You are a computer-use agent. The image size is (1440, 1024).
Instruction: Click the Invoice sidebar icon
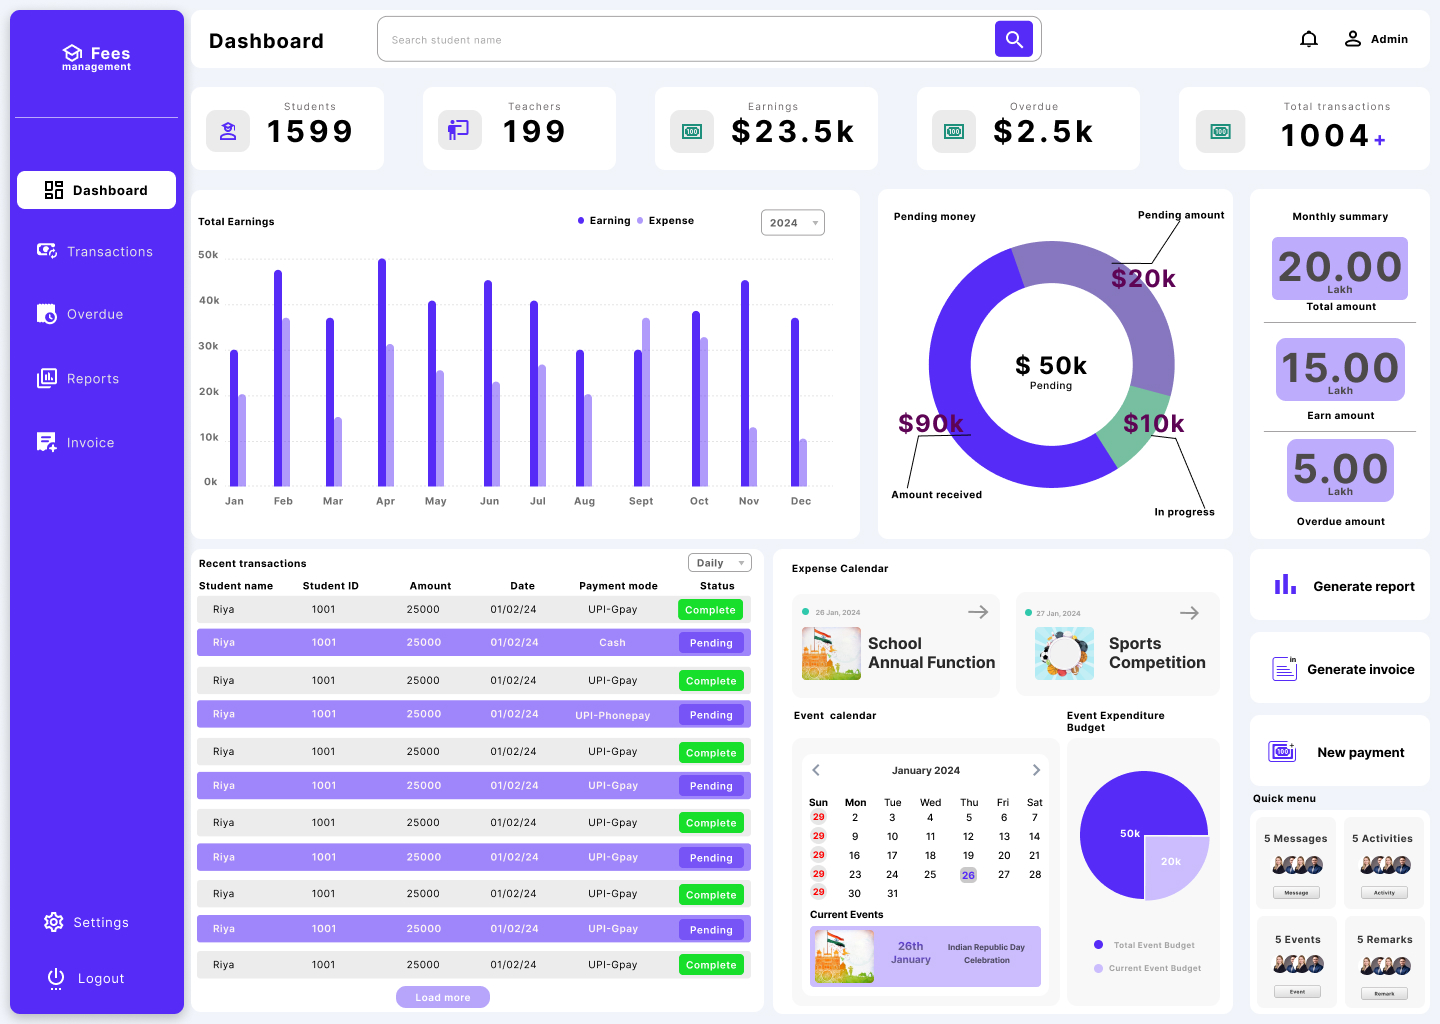point(47,442)
